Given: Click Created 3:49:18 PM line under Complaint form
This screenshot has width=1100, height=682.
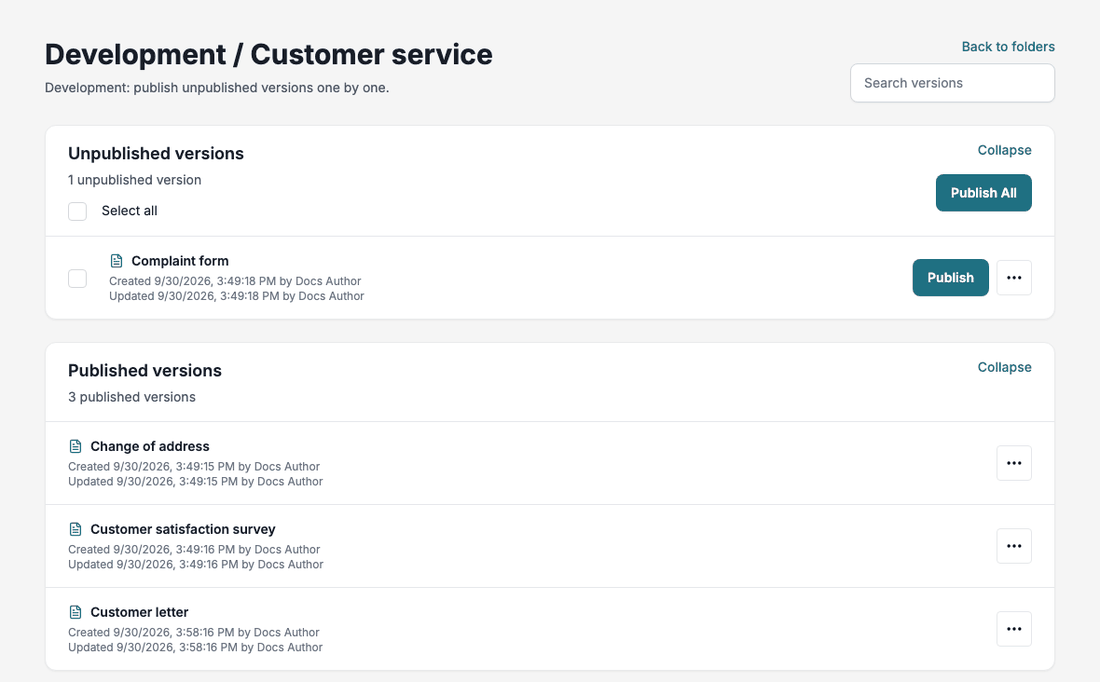Looking at the screenshot, I should pos(235,281).
